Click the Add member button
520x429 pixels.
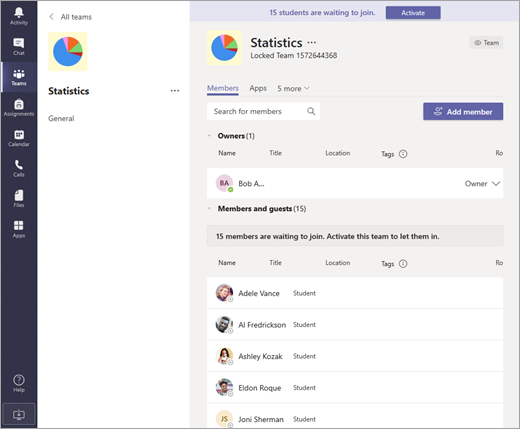click(x=463, y=112)
